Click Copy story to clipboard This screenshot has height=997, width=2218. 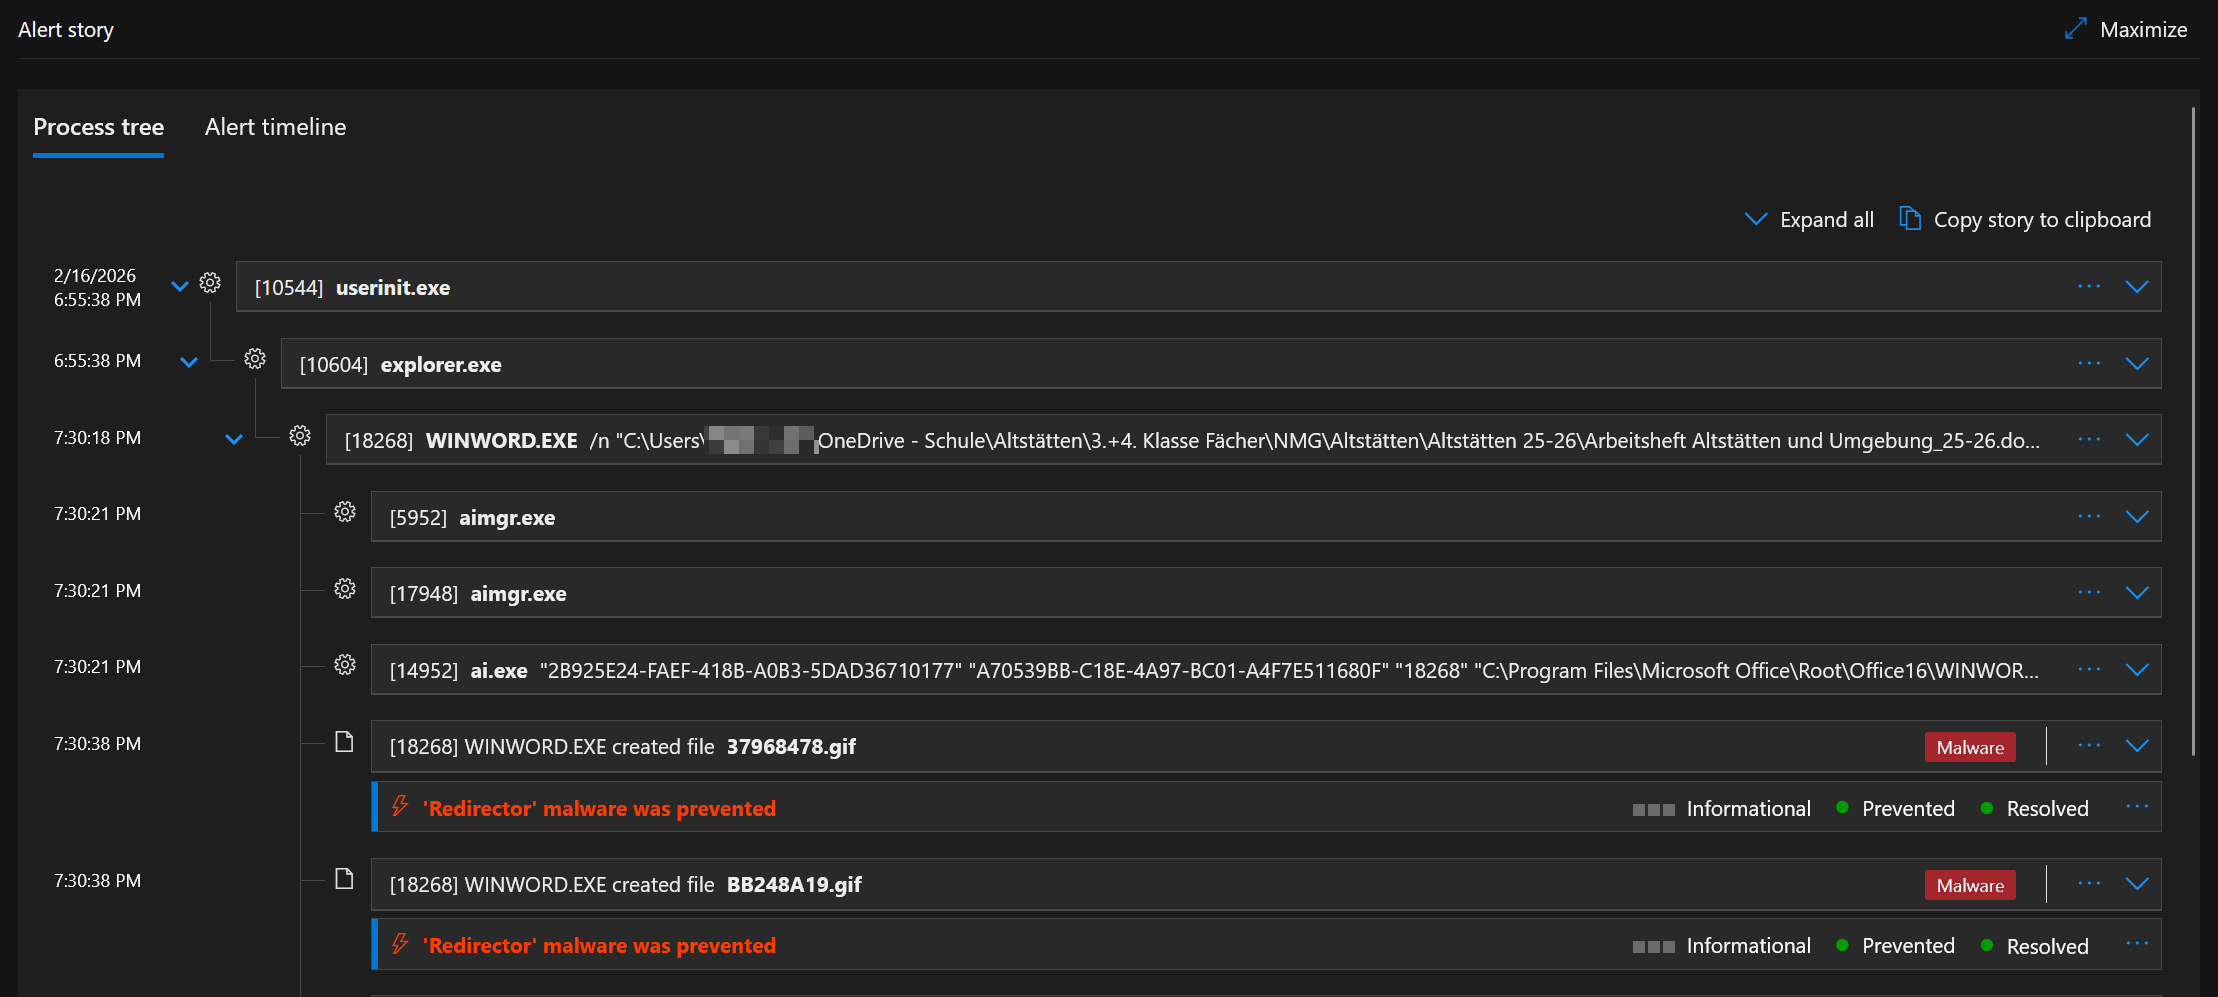click(x=2026, y=220)
